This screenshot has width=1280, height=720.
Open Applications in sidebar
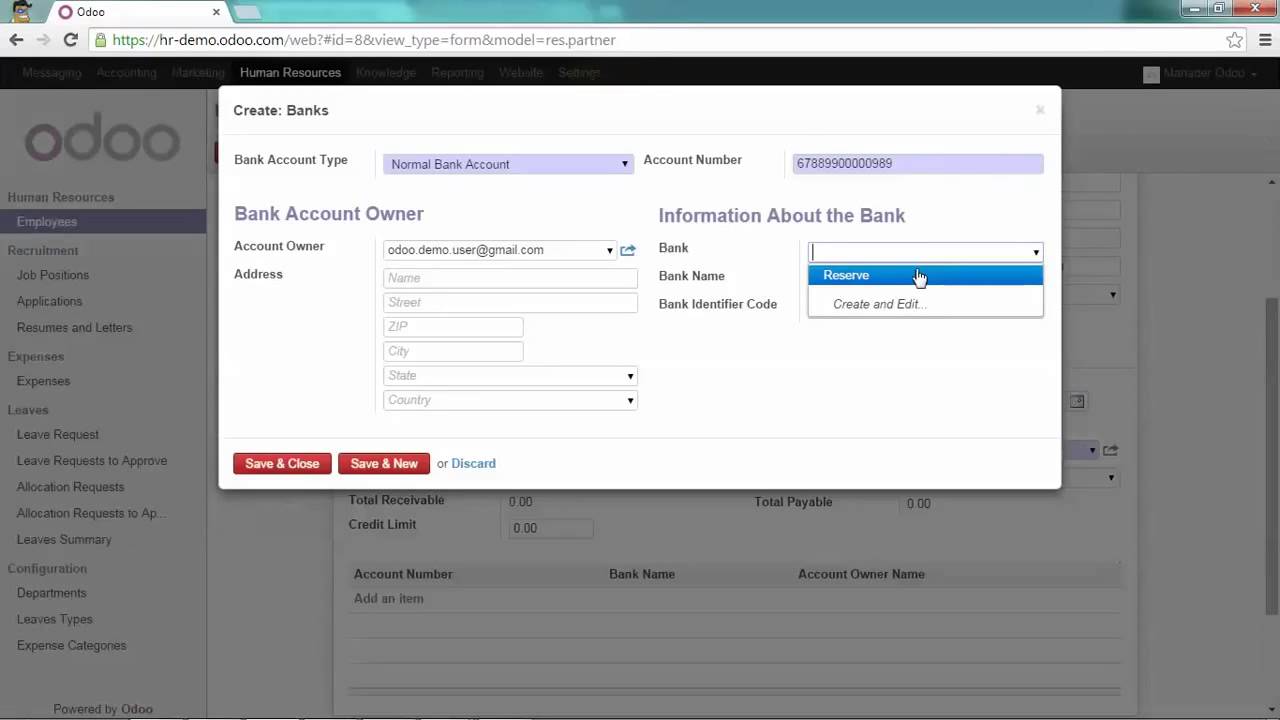(x=49, y=301)
